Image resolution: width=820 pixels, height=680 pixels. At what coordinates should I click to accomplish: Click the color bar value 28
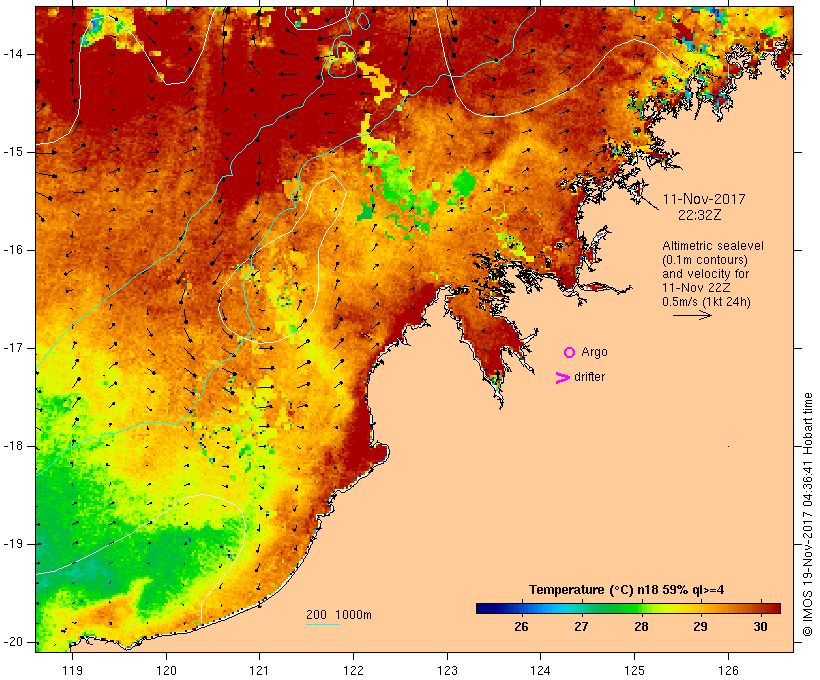[641, 627]
